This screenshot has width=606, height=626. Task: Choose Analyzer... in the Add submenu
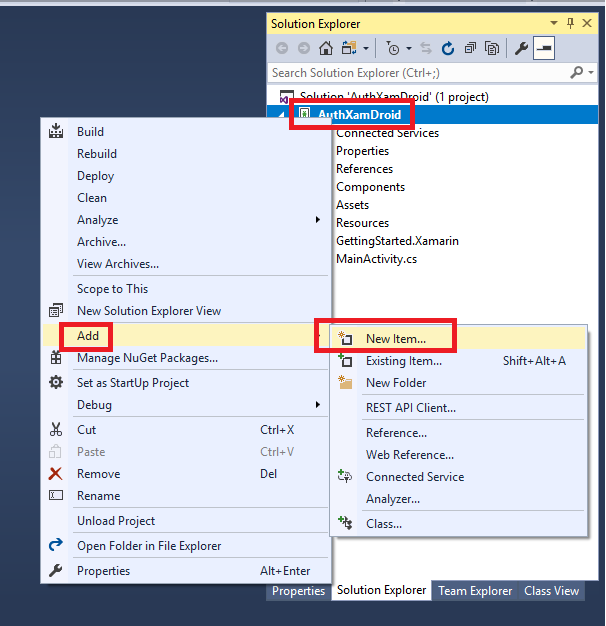pos(459,499)
